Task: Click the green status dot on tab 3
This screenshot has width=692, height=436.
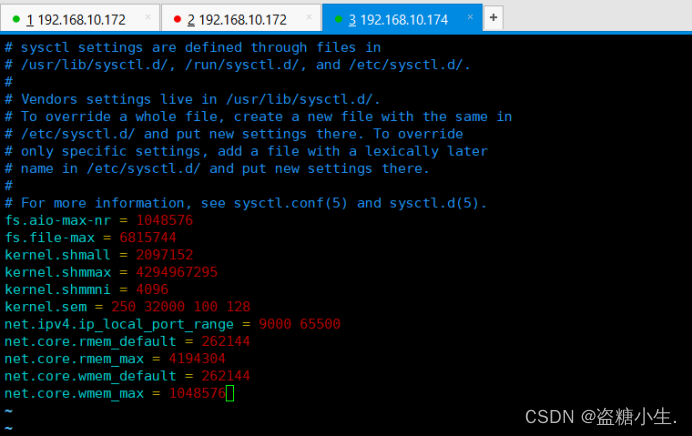Action: pos(339,19)
